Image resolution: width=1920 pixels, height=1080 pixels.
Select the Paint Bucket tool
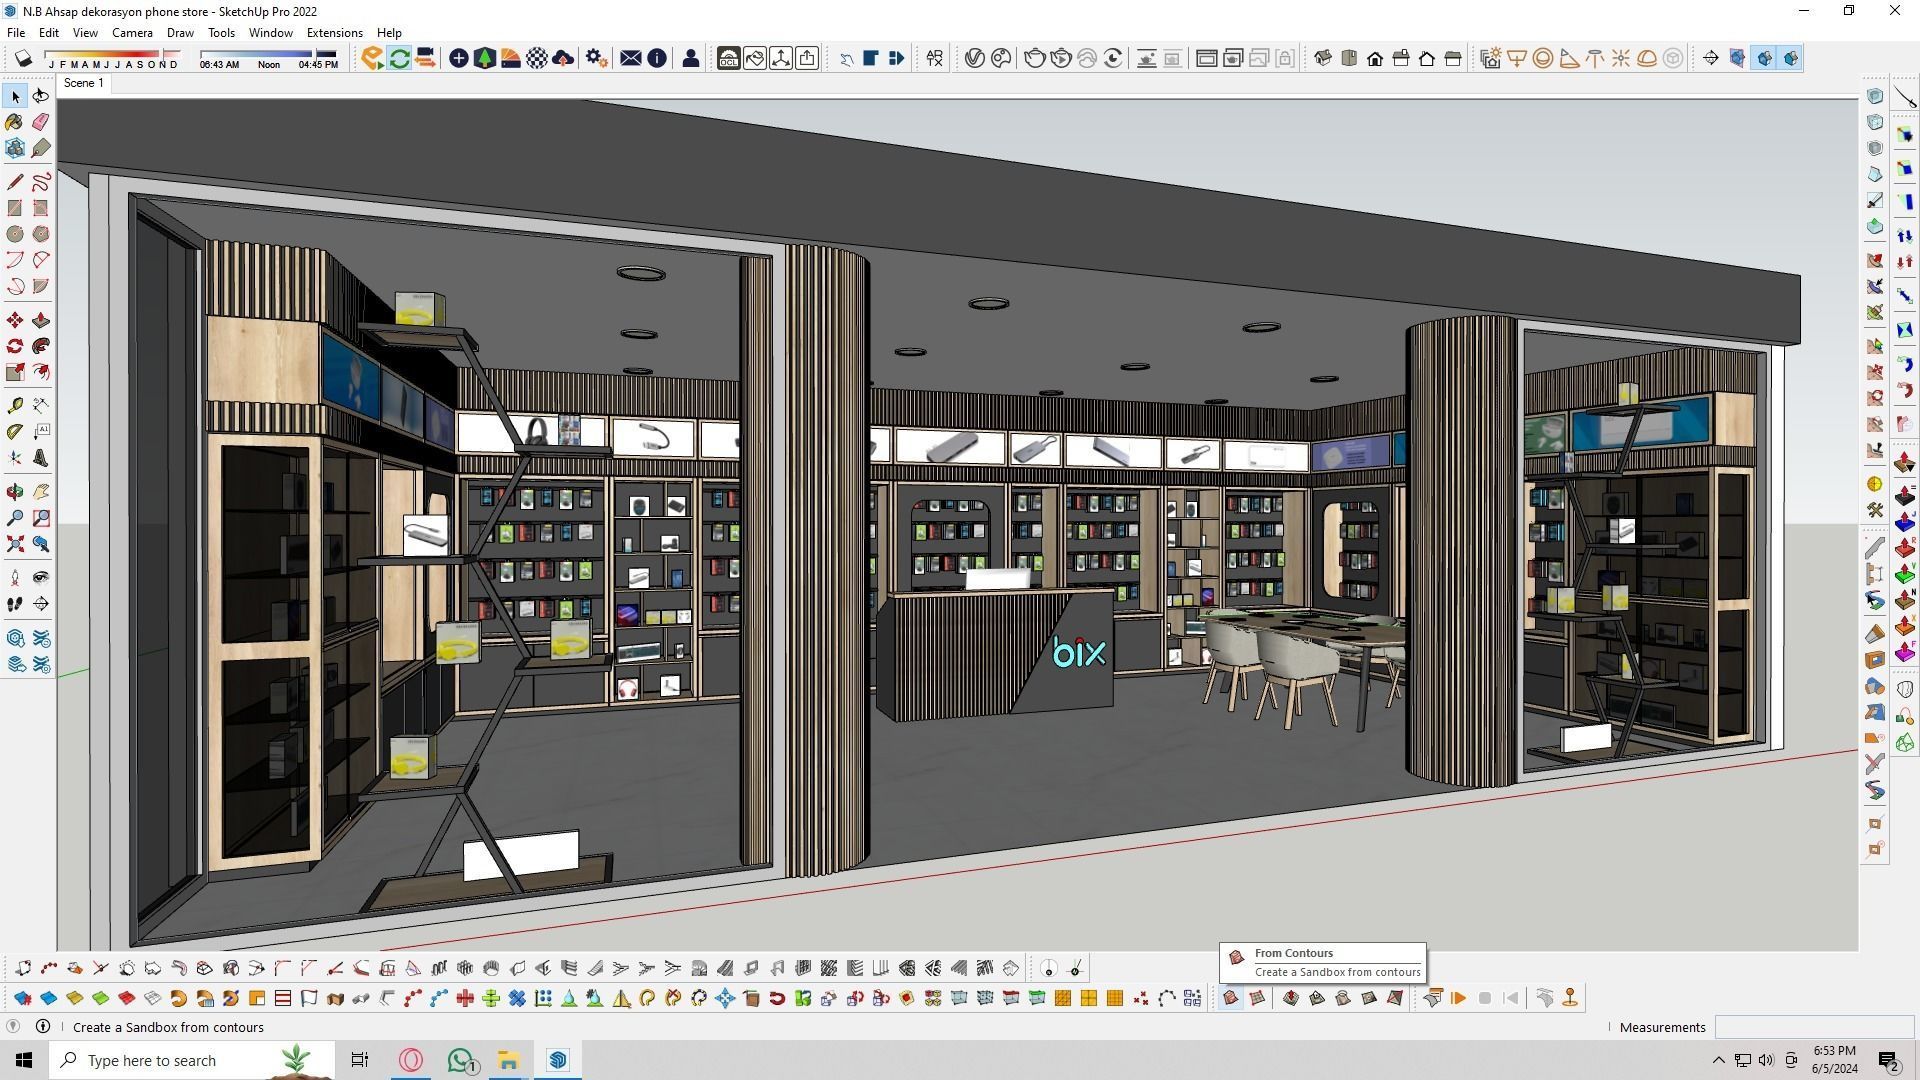click(x=15, y=122)
